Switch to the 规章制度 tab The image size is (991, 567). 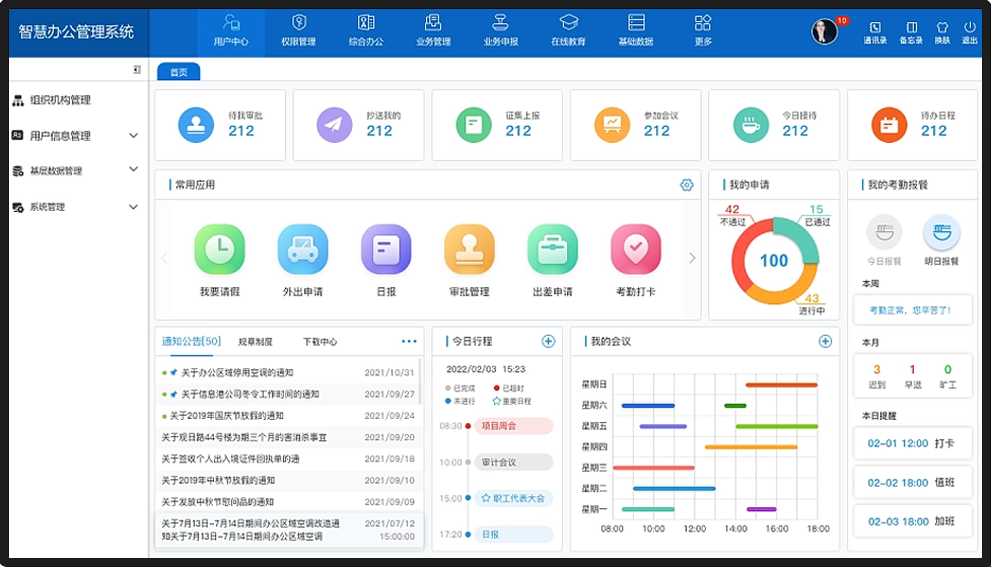click(255, 342)
